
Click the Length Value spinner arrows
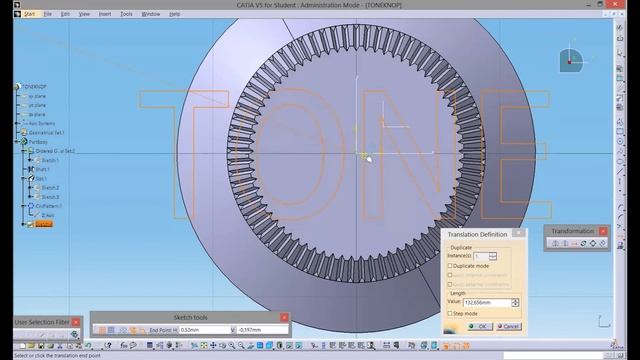(x=515, y=302)
